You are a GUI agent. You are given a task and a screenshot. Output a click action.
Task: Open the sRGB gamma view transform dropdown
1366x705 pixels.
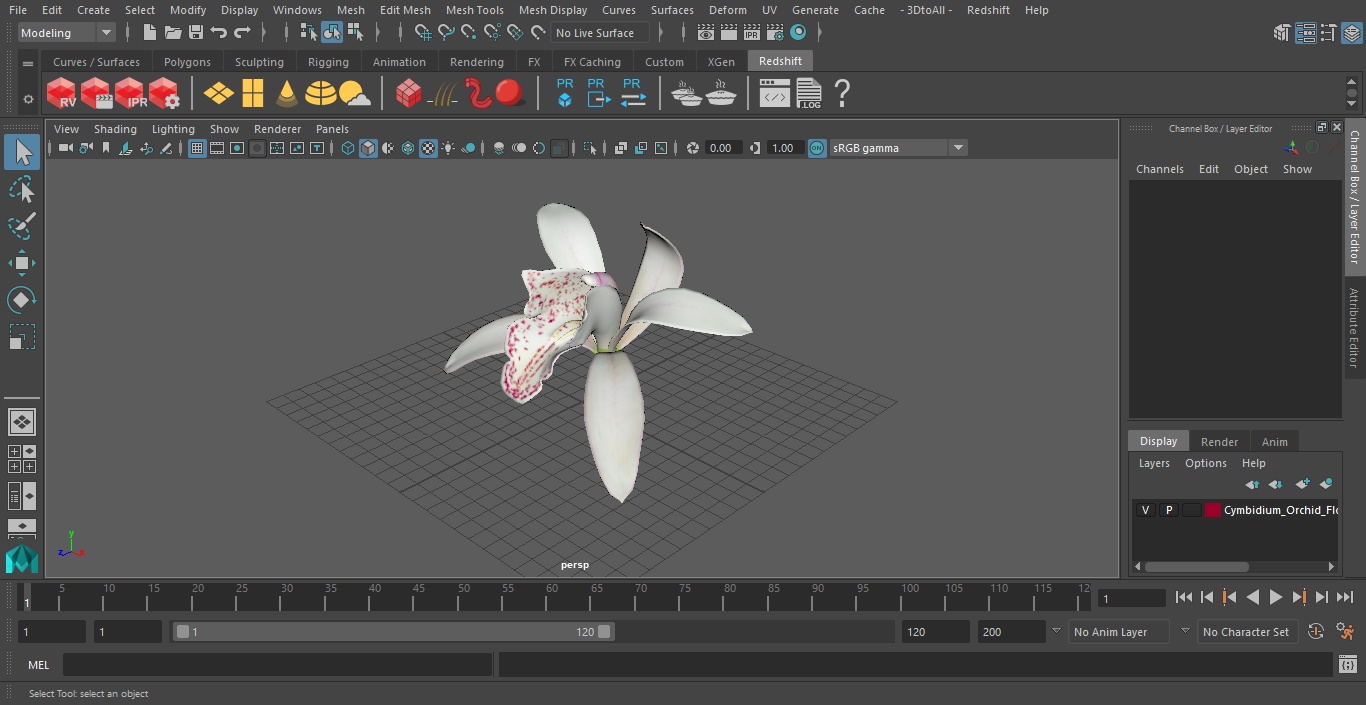898,148
